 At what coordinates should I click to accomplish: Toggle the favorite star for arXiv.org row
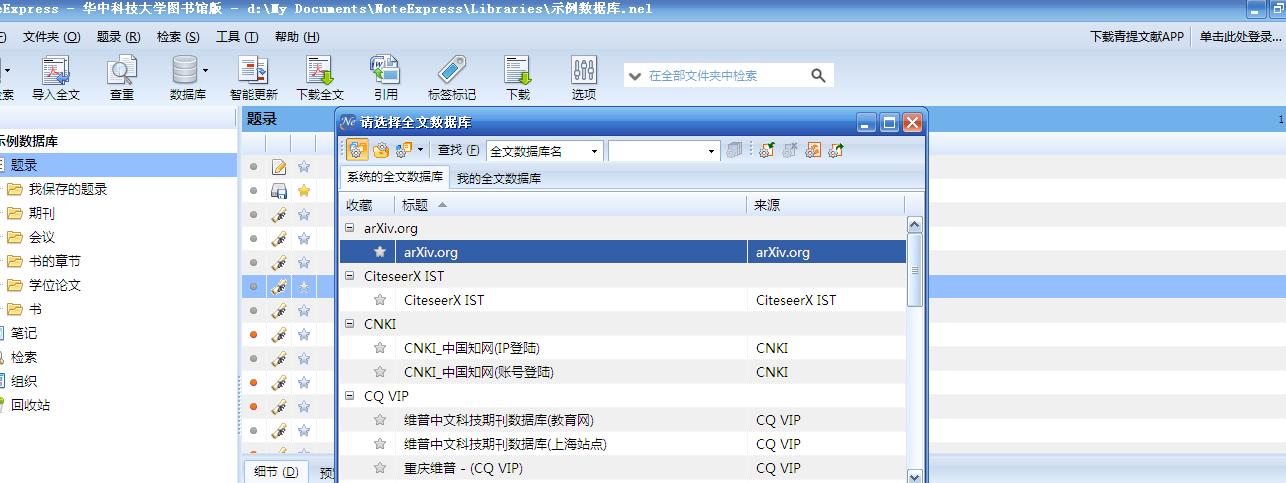pyautogui.click(x=380, y=252)
